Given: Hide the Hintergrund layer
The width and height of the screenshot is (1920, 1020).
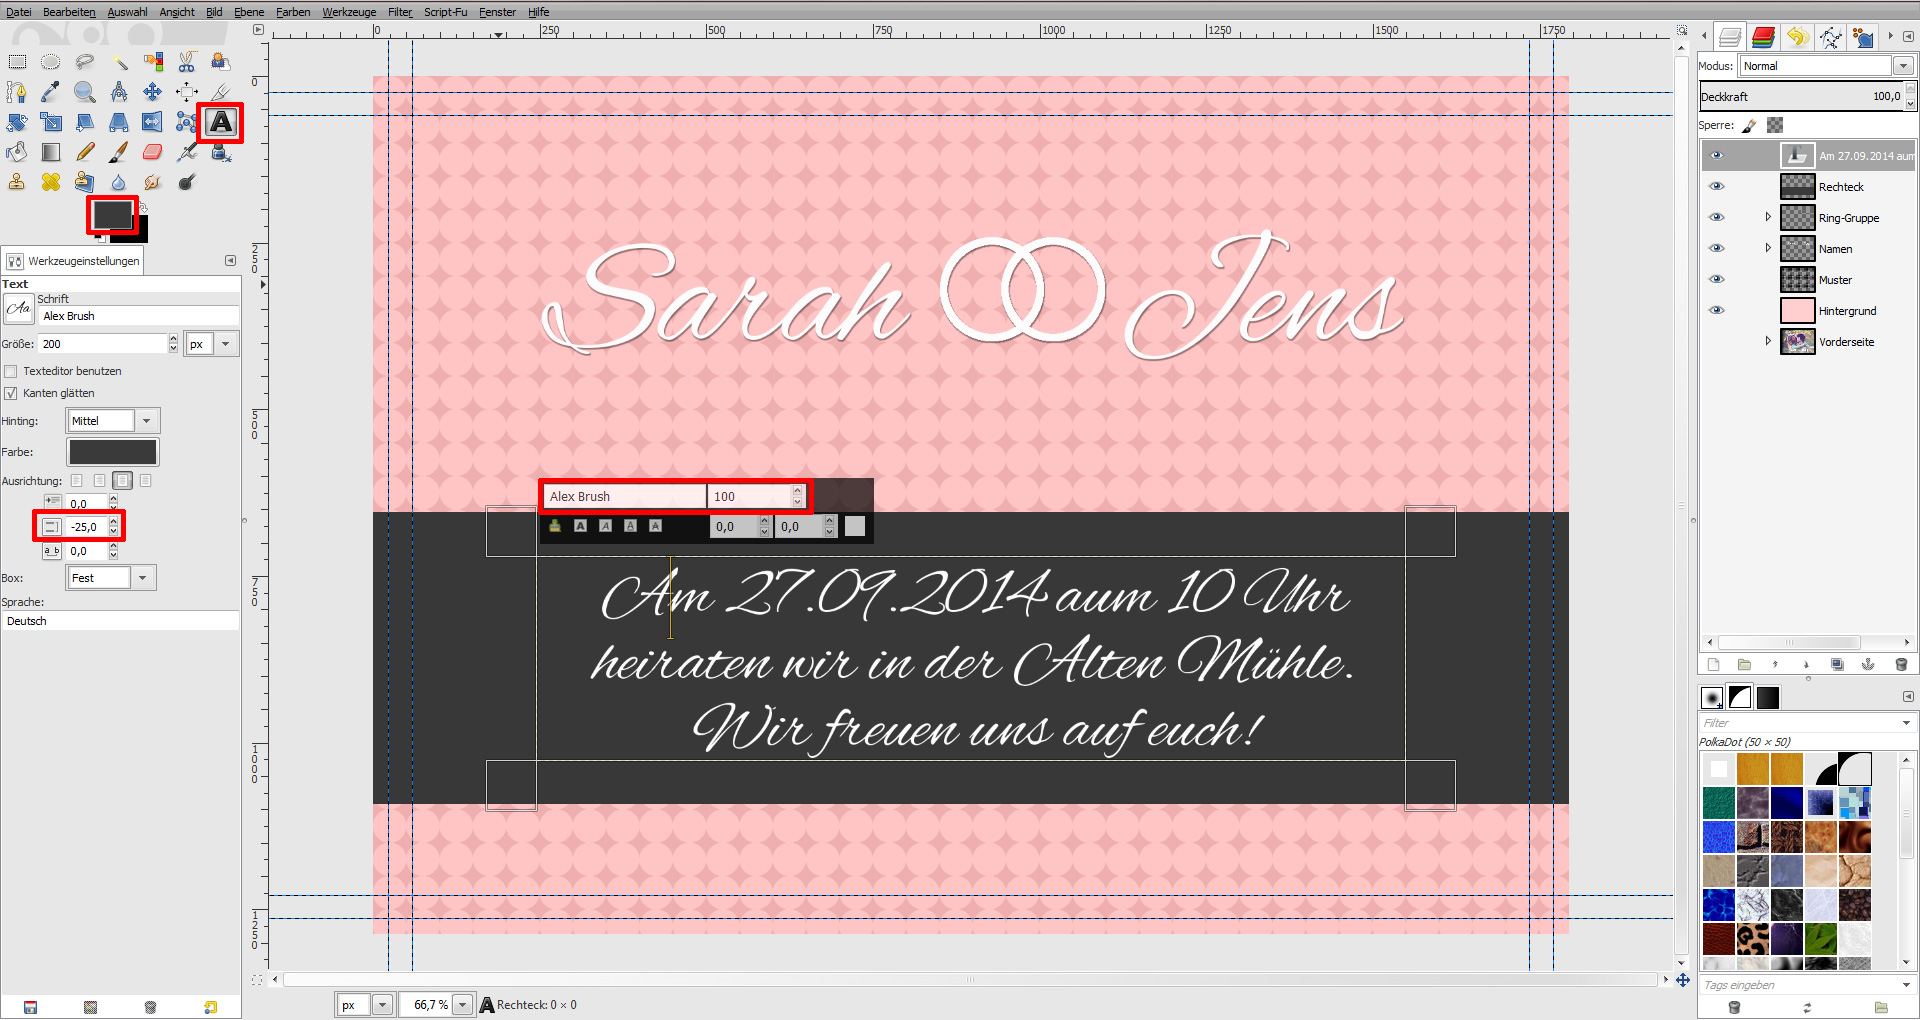Looking at the screenshot, I should click(1717, 310).
